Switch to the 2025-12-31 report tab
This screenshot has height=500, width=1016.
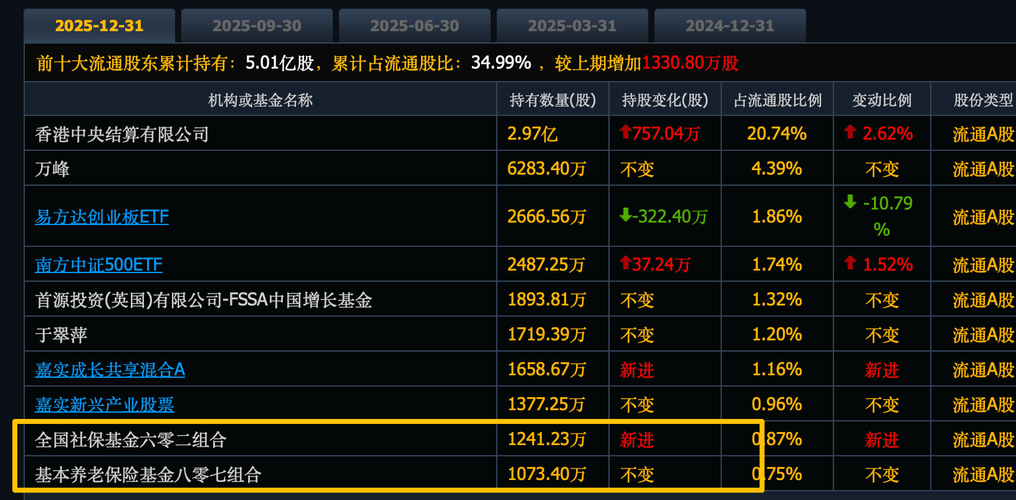click(x=99, y=26)
